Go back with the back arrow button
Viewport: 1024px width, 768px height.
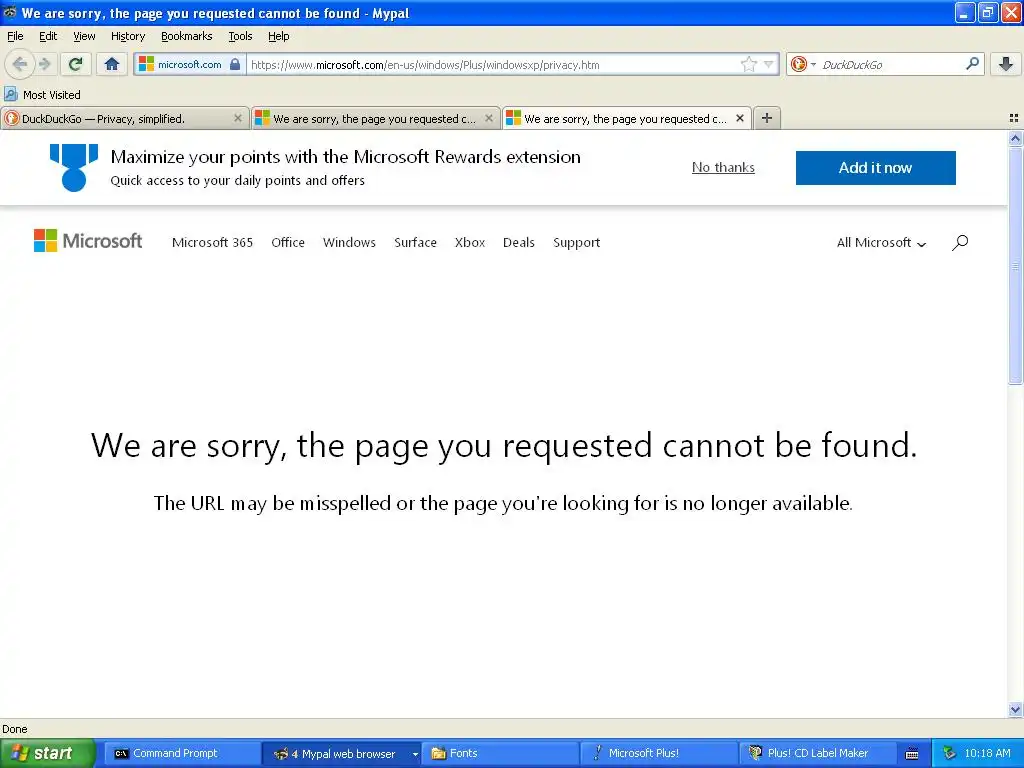click(x=19, y=64)
